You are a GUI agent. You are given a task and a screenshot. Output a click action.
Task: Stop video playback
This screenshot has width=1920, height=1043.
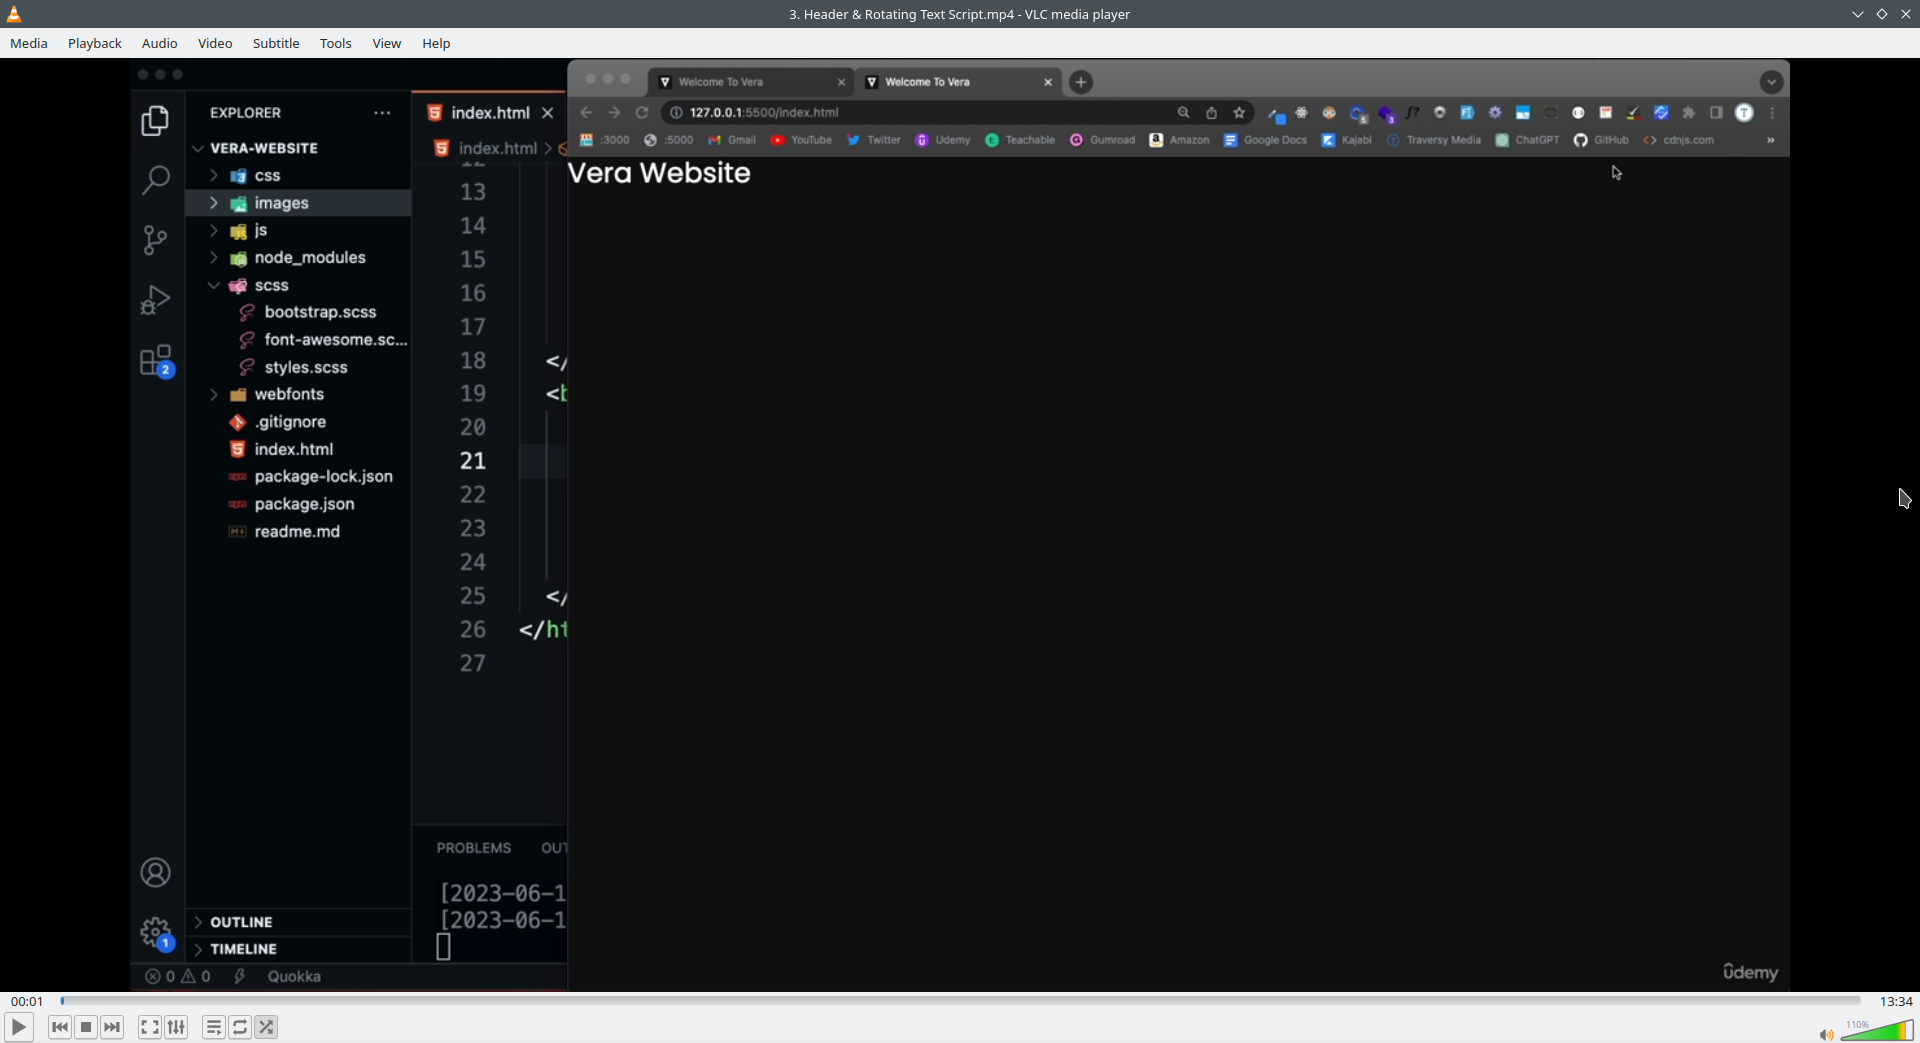click(86, 1027)
